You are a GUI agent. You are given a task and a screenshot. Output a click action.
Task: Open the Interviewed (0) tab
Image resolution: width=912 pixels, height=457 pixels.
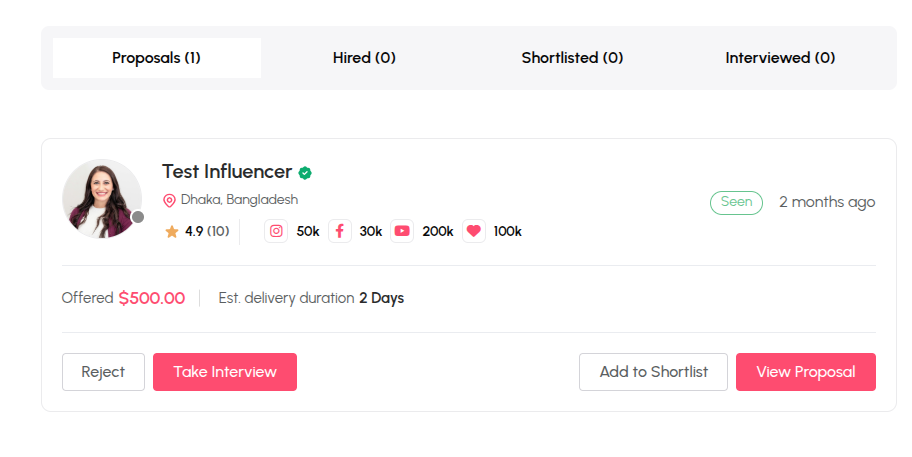coord(780,58)
